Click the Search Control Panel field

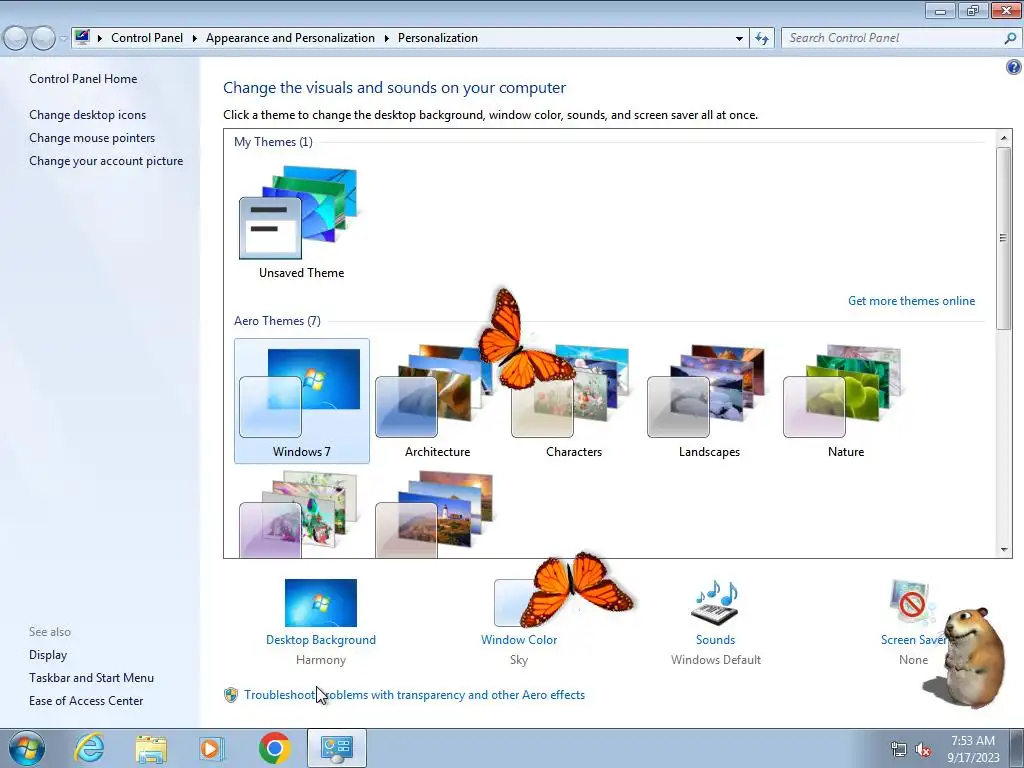pos(893,38)
